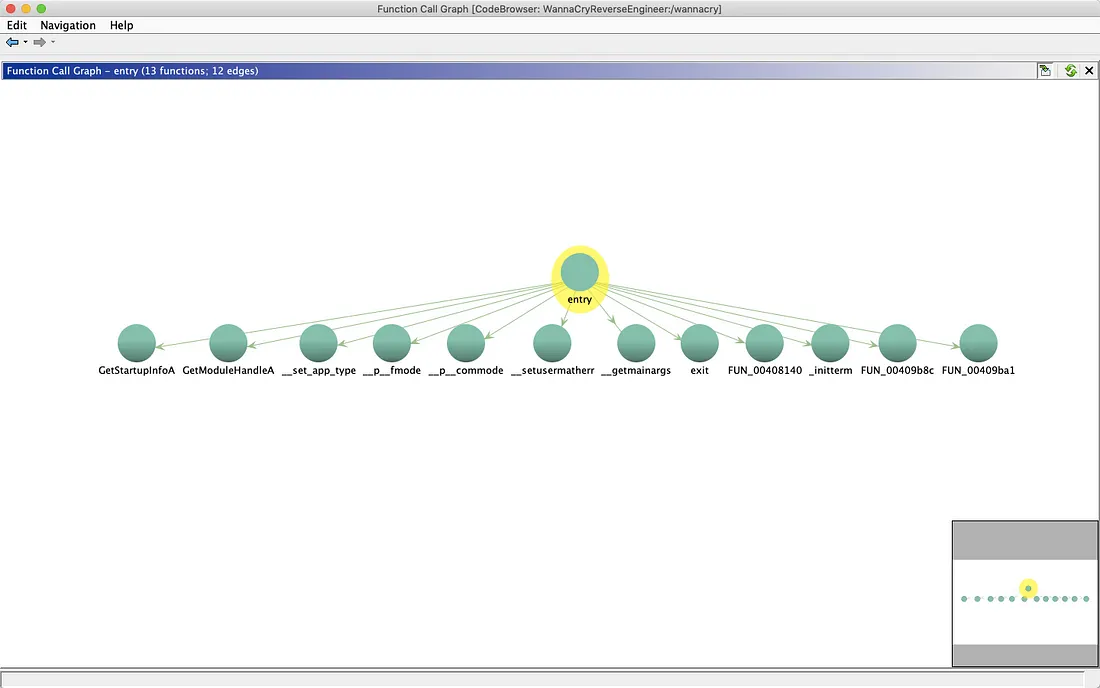Click the FUN_00409ba1 node

pyautogui.click(x=978, y=343)
